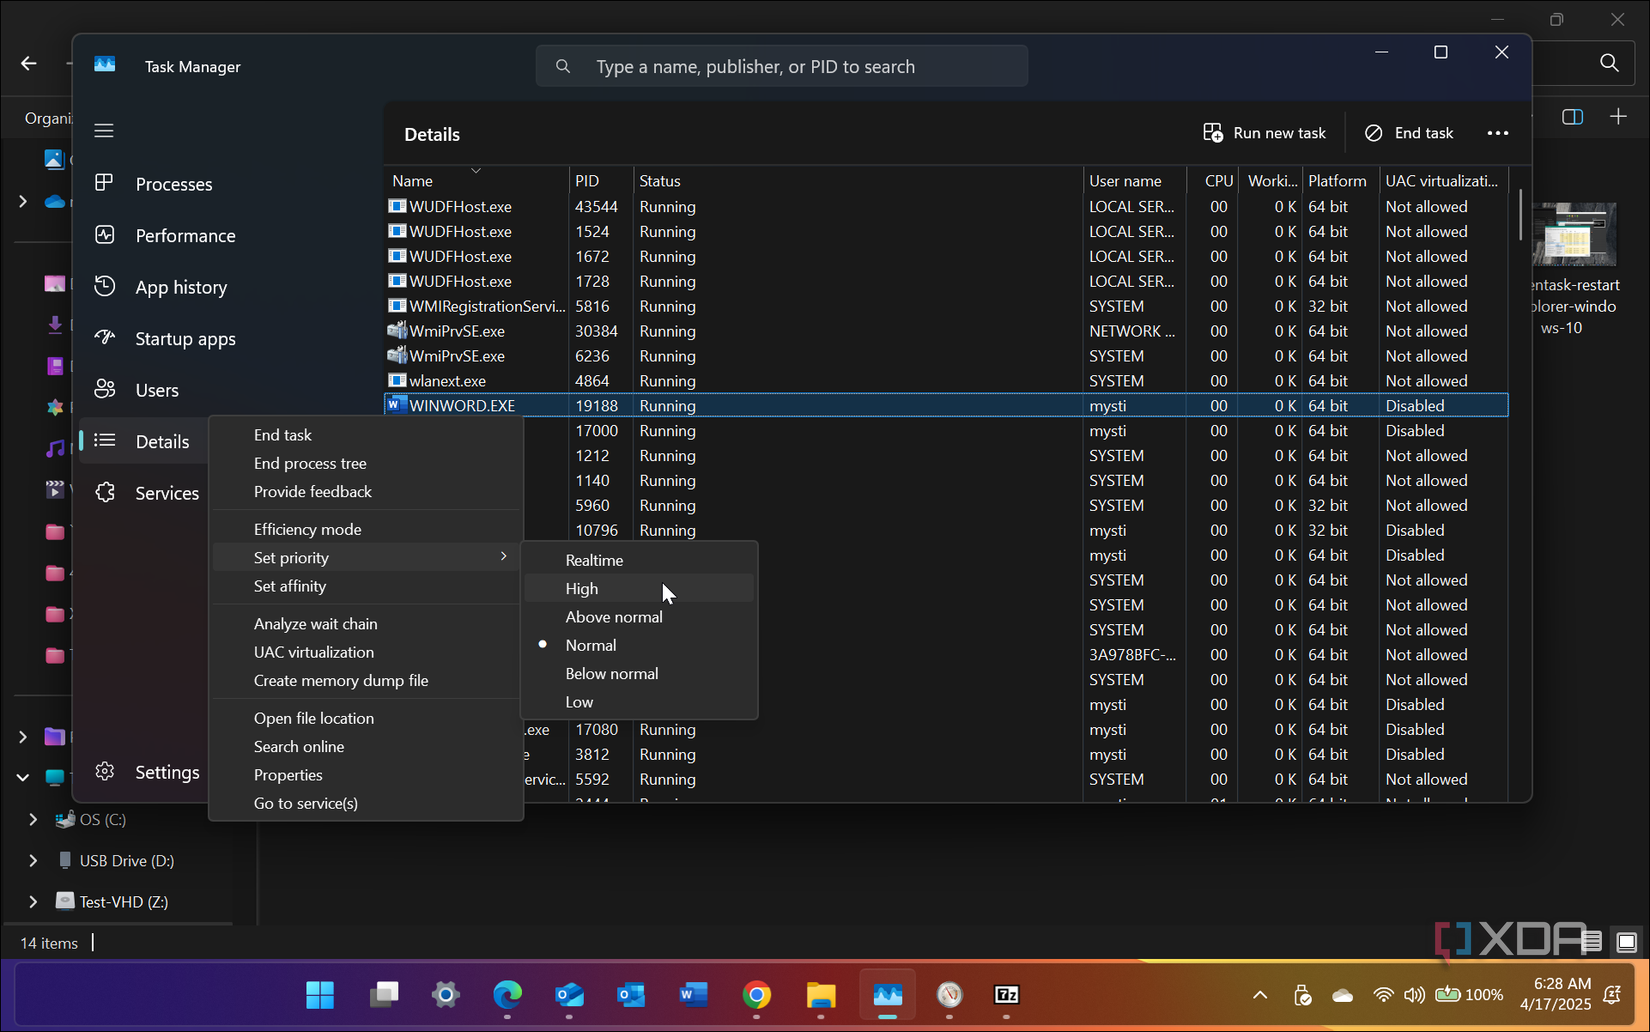Select Below normal priority
Image resolution: width=1650 pixels, height=1032 pixels.
(x=639, y=673)
